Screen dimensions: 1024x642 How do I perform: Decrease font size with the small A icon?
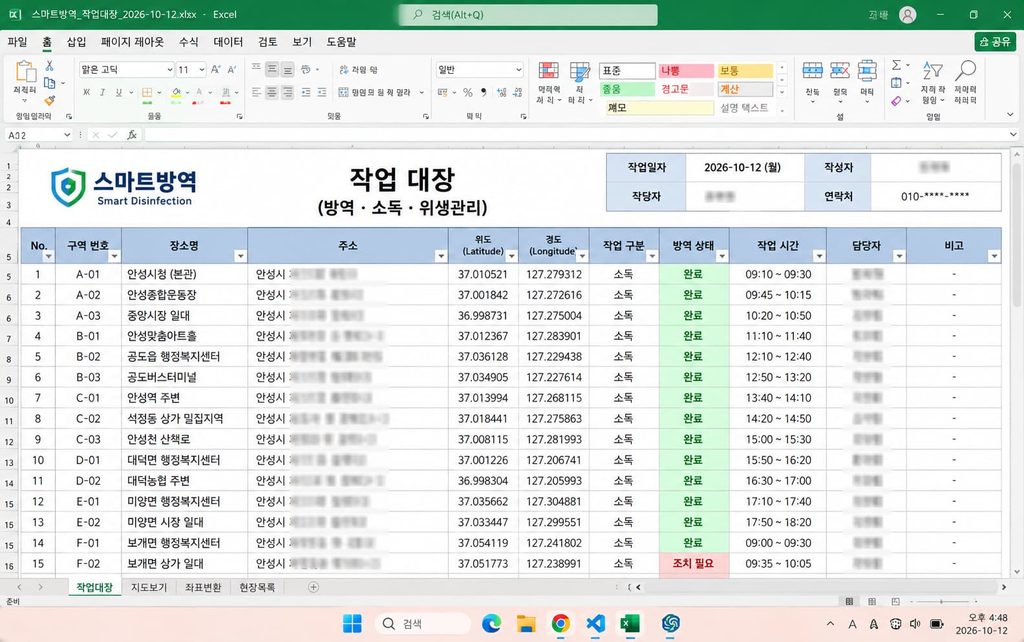(x=231, y=69)
